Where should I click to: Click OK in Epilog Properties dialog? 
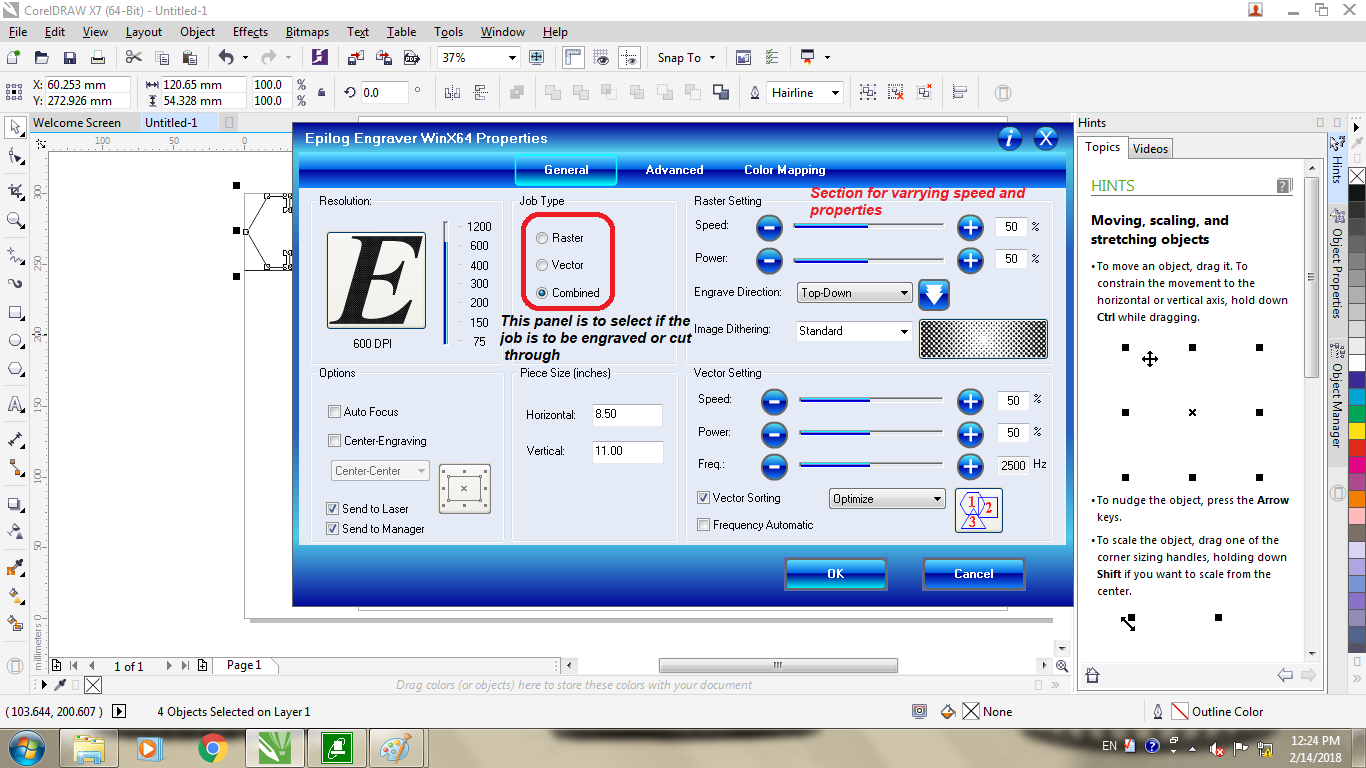pyautogui.click(x=836, y=574)
